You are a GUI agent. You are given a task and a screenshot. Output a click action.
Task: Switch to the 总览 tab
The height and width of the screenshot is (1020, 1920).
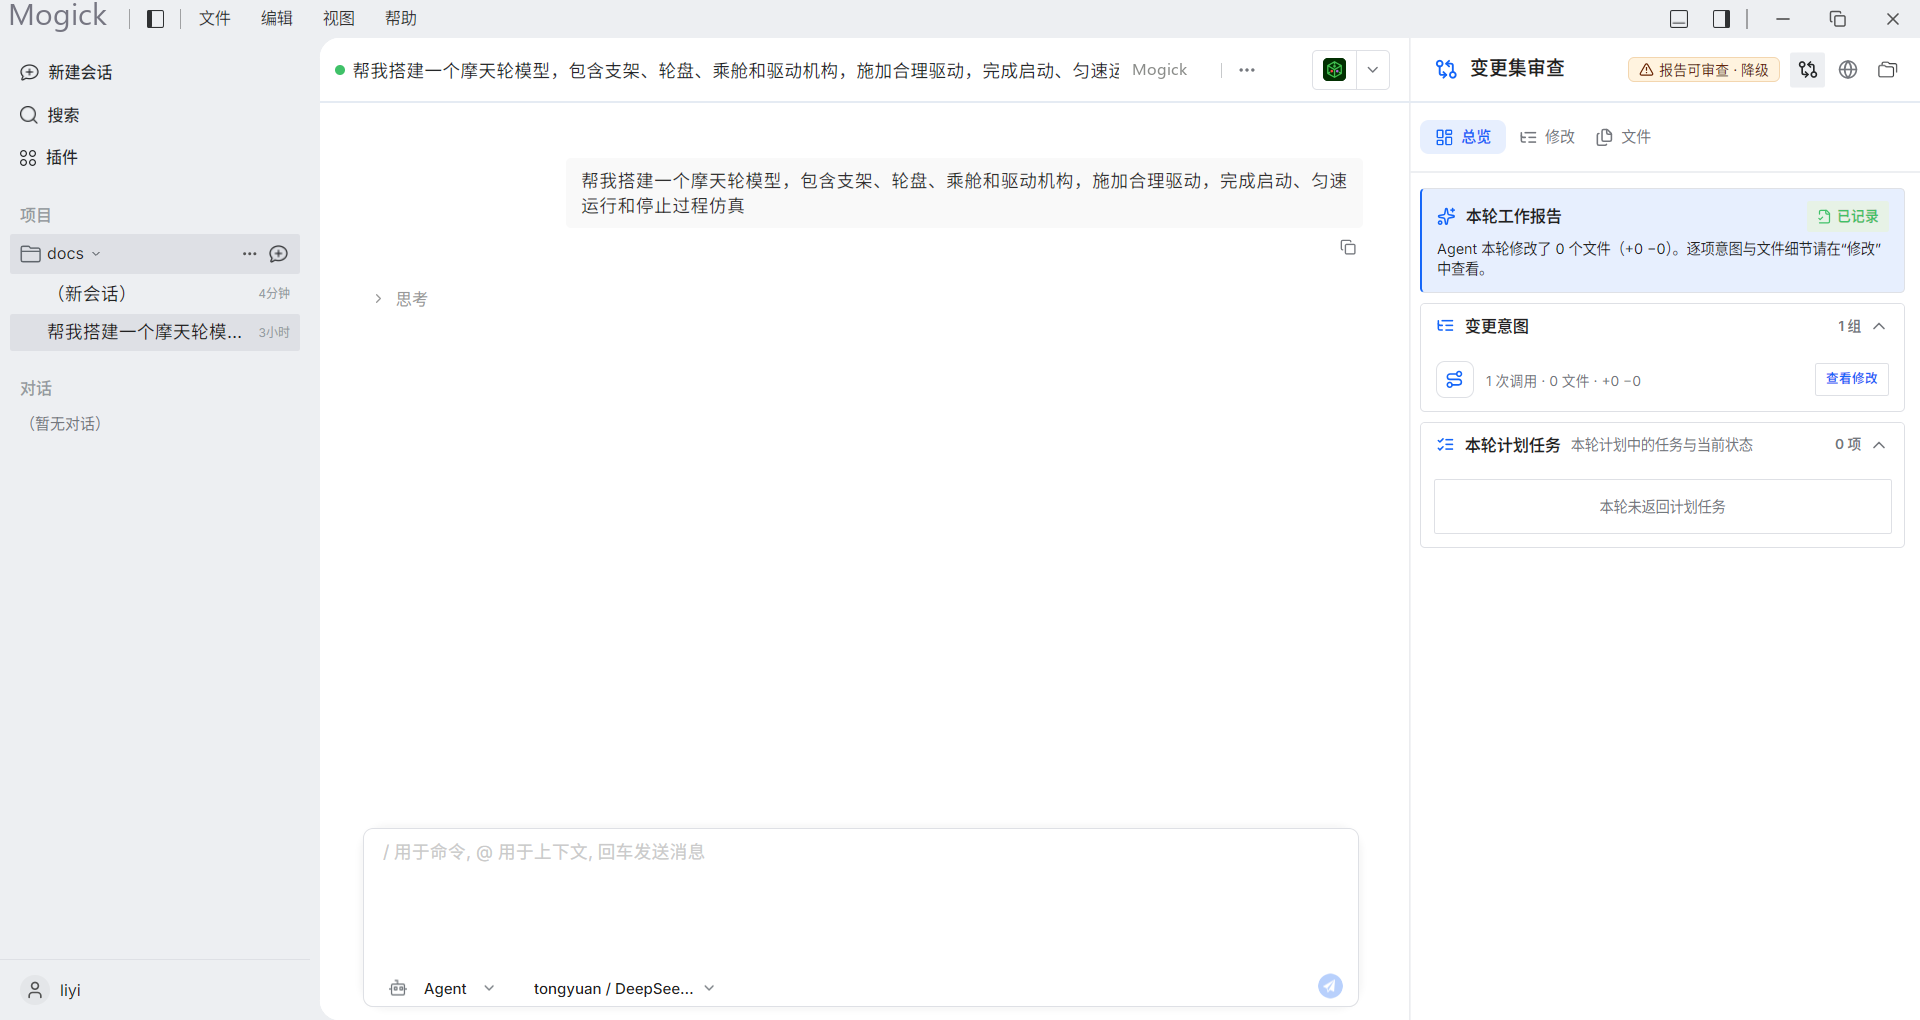(1463, 137)
